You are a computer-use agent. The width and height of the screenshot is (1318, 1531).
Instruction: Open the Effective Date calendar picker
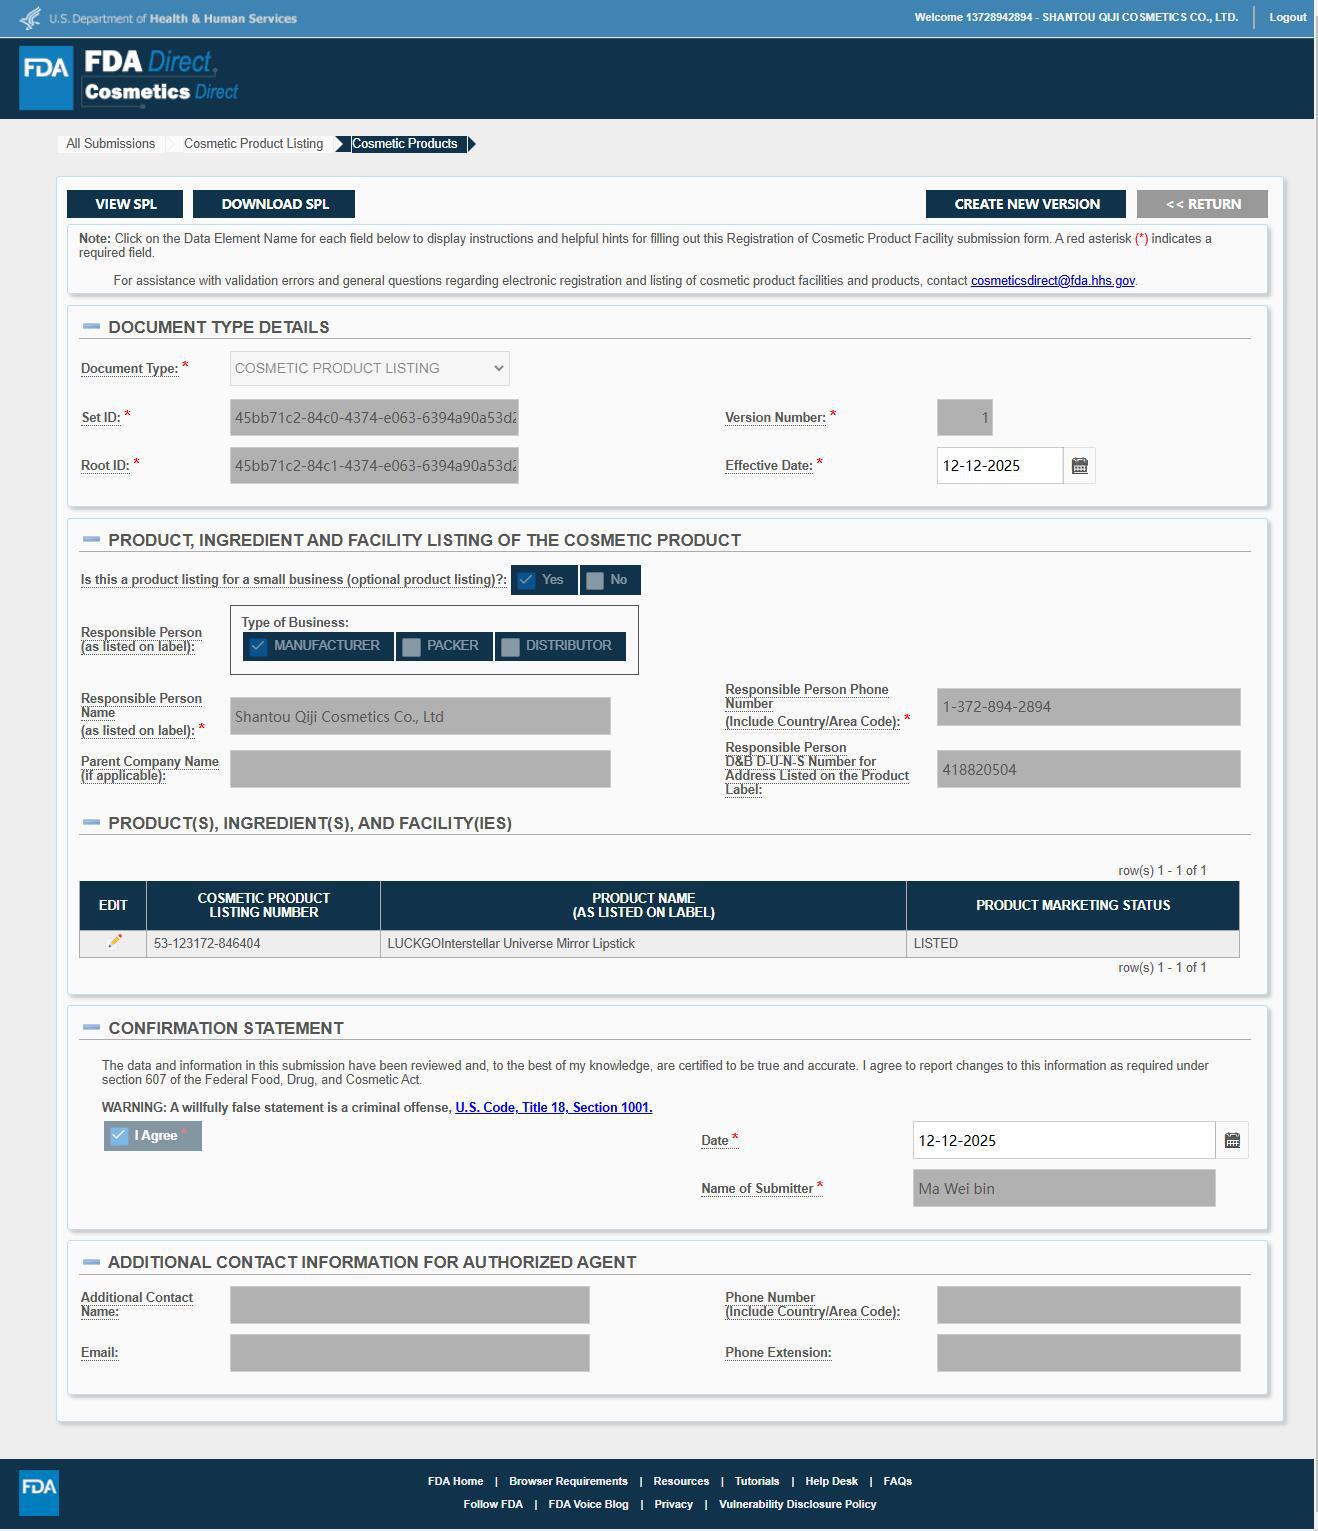(1079, 466)
